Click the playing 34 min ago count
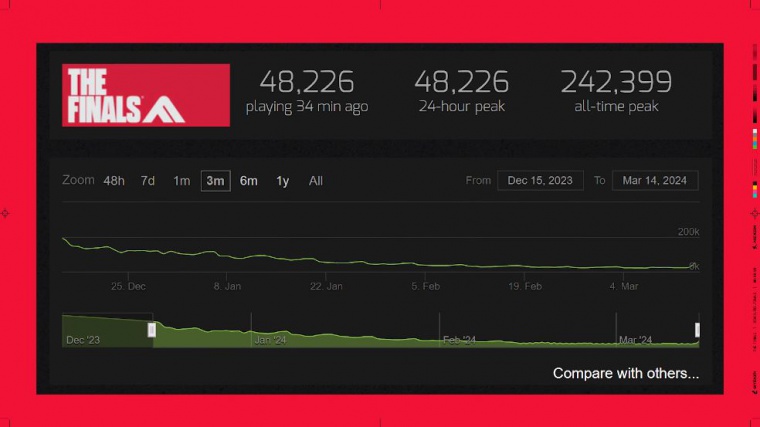 click(x=307, y=82)
